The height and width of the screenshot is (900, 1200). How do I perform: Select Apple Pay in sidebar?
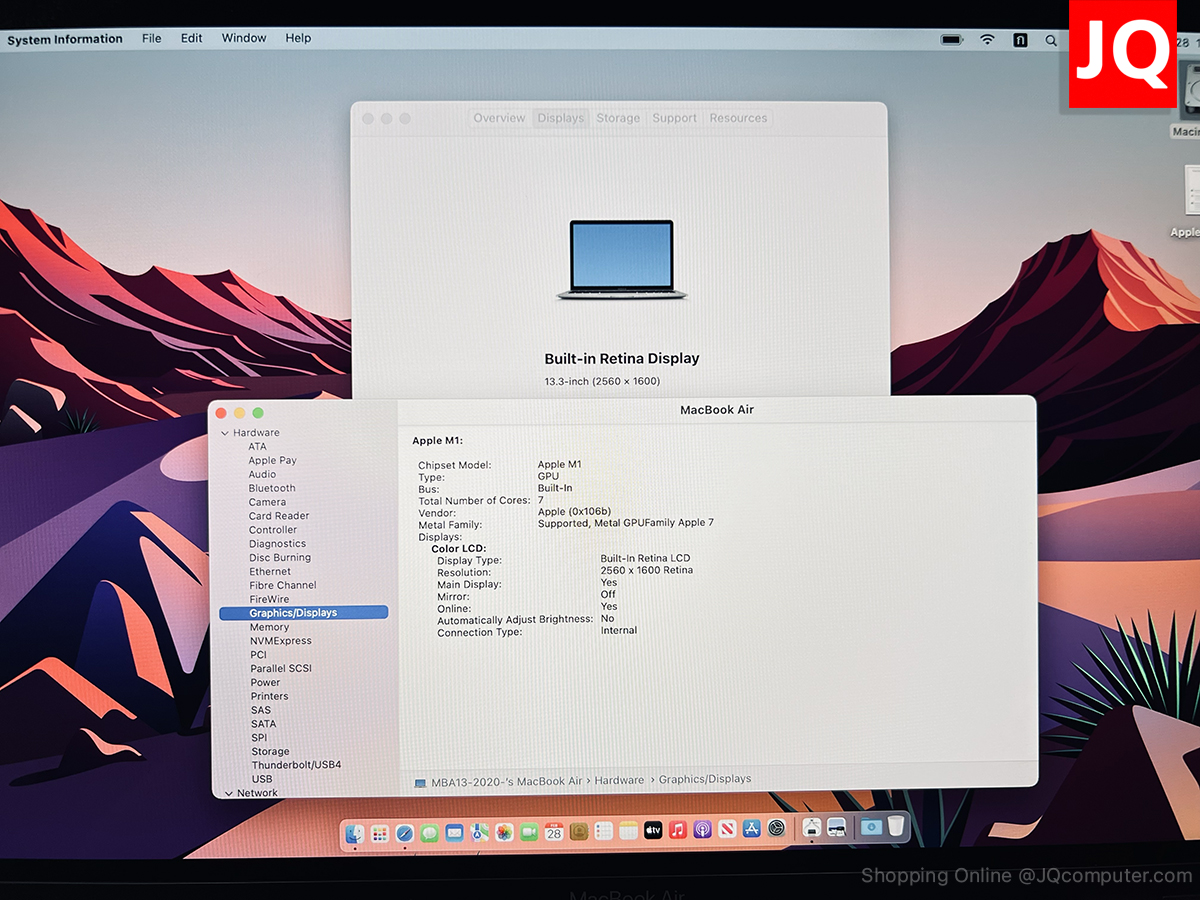pos(272,460)
